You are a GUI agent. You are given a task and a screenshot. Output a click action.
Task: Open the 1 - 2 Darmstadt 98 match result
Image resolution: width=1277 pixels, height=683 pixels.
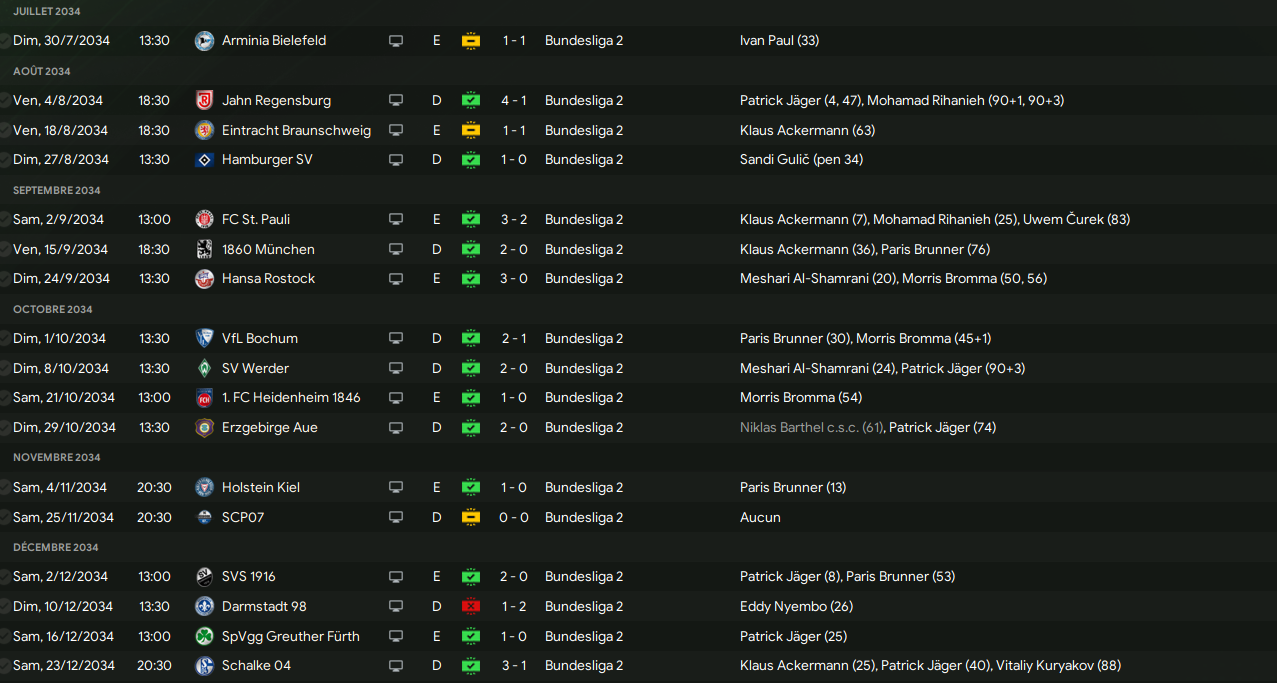pyautogui.click(x=514, y=607)
